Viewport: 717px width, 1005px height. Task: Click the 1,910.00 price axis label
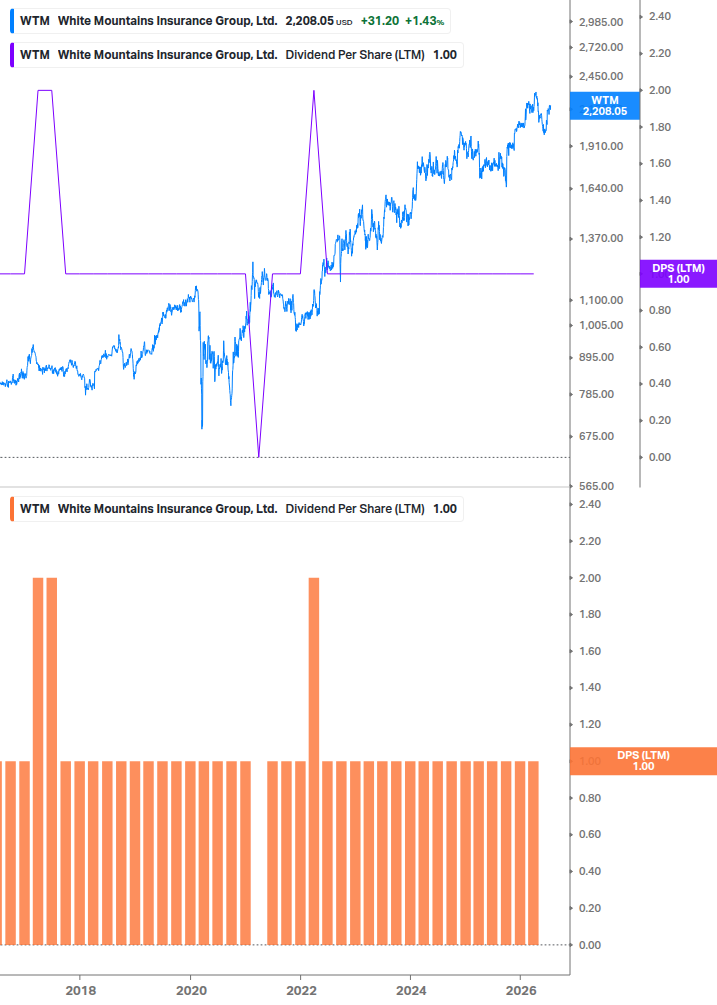[601, 146]
